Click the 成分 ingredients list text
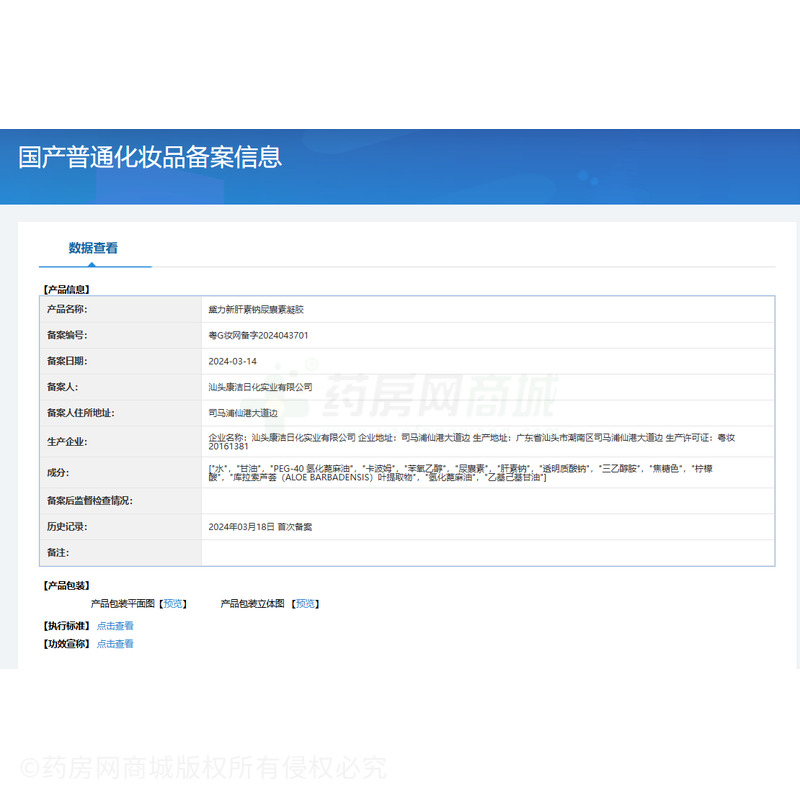Viewport: 800px width, 800px height. (460, 473)
